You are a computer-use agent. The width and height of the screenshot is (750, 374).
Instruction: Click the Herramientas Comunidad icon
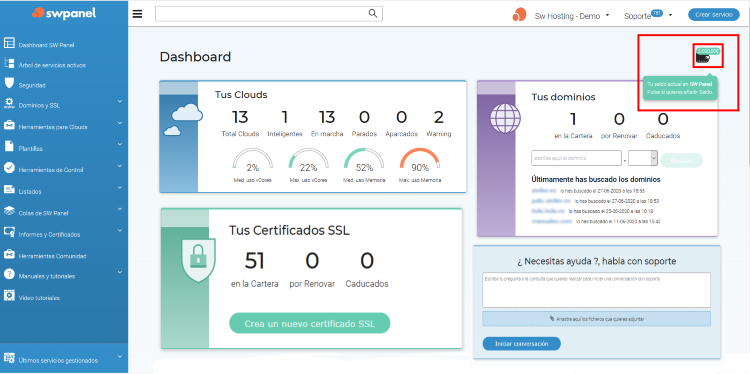click(x=9, y=254)
